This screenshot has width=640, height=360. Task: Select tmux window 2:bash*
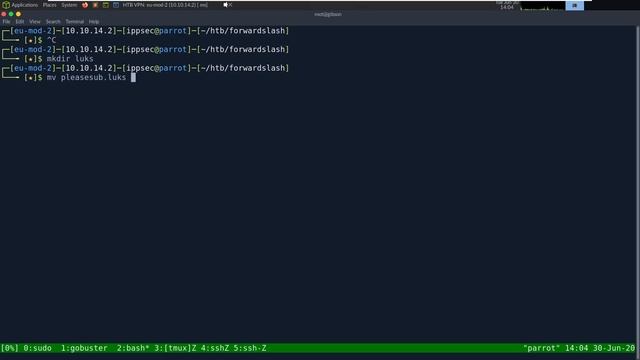tap(133, 348)
